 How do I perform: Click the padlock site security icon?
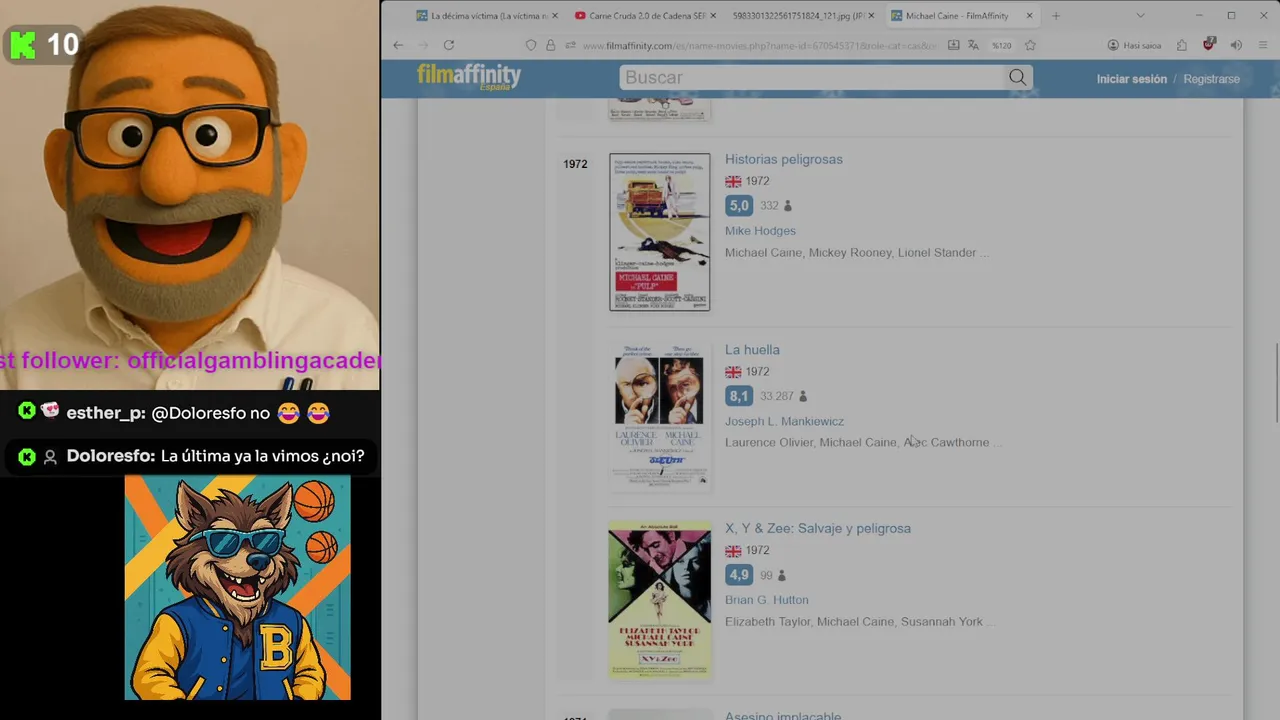point(550,45)
